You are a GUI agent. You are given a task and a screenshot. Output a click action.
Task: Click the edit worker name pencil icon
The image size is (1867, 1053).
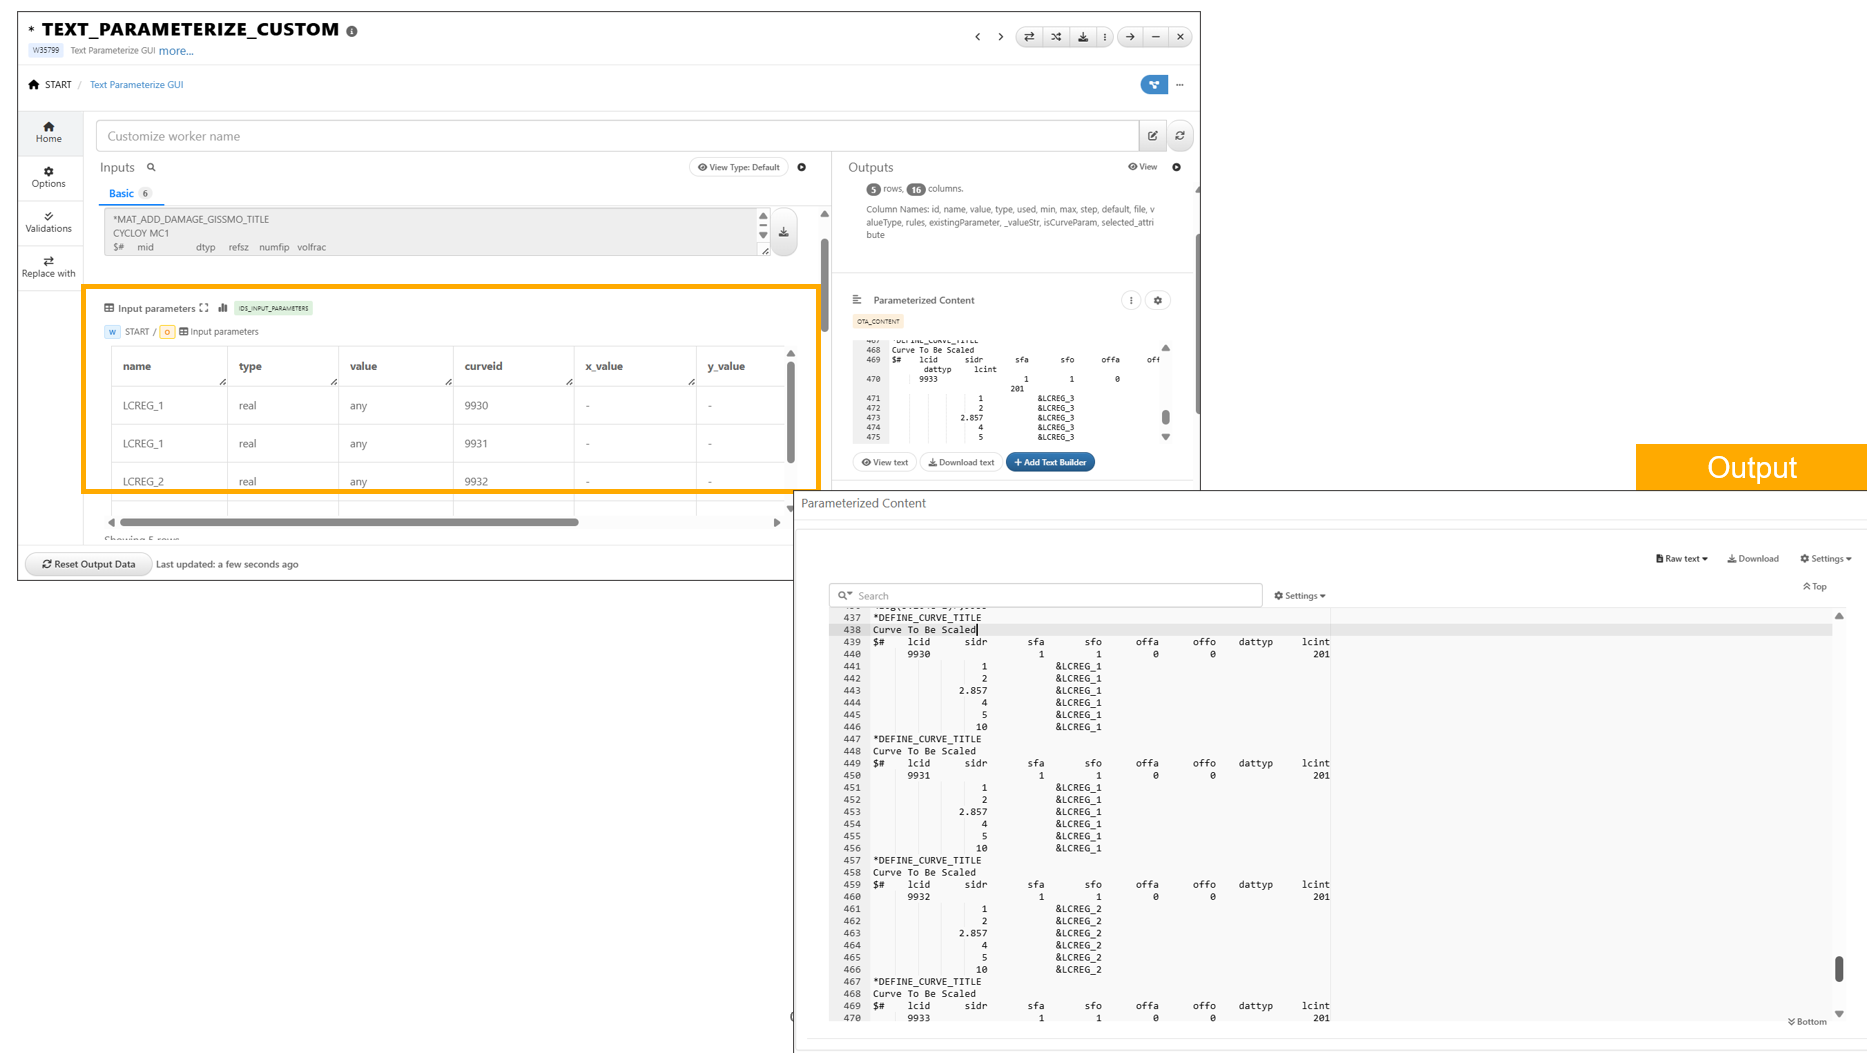click(1153, 136)
